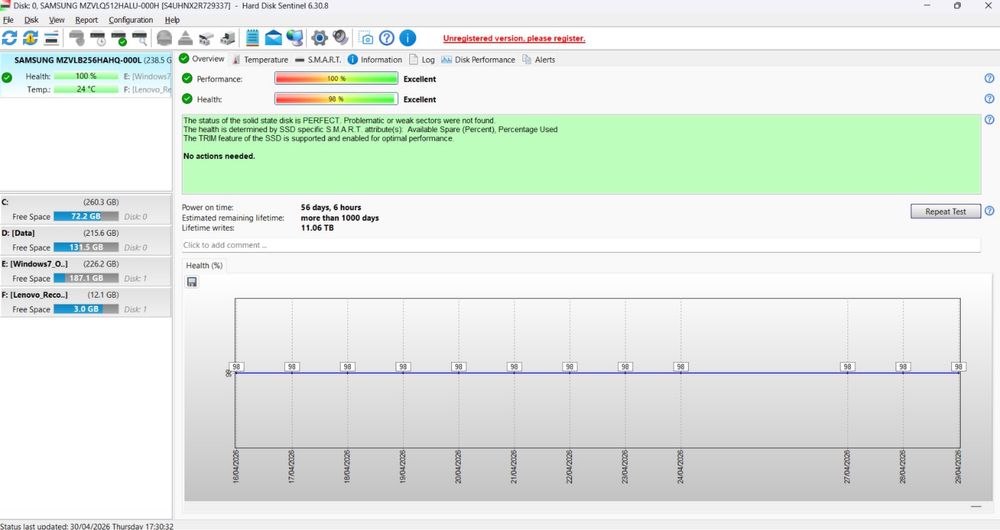Click the grey hard disk test icon
1000x530 pixels.
[77, 38]
